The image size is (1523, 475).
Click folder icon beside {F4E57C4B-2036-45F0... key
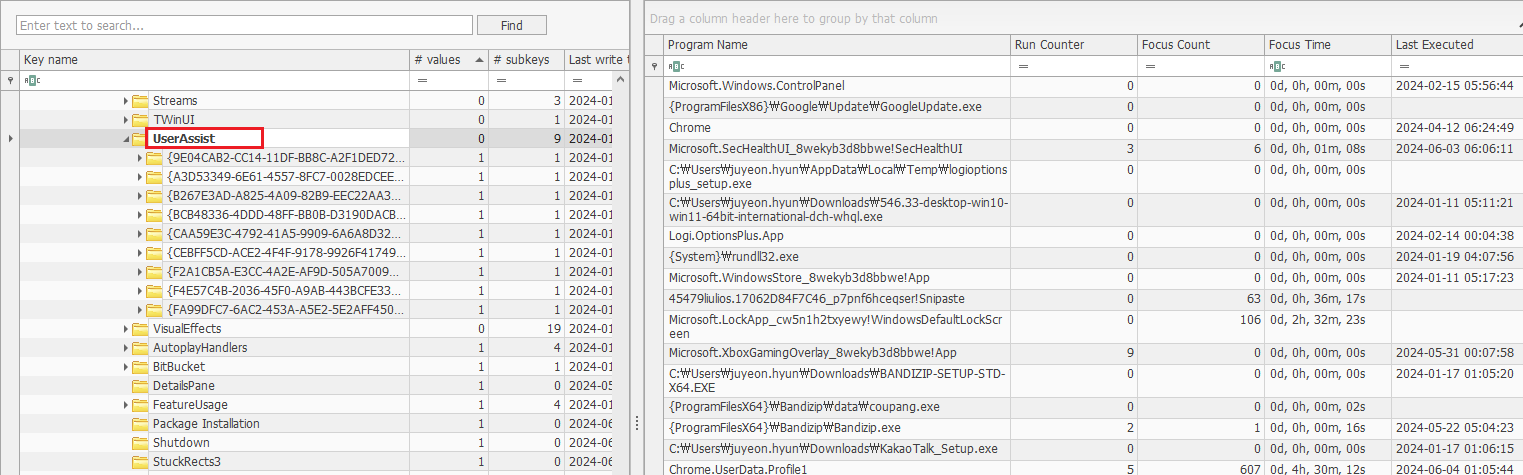click(154, 290)
